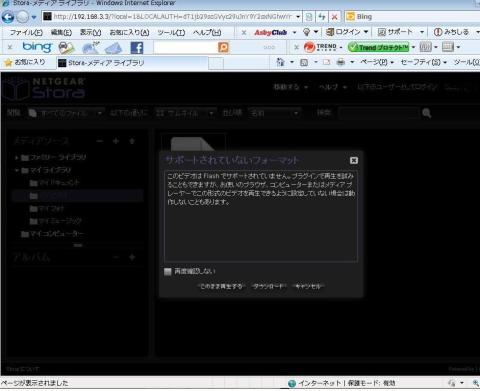Click the minus icon in media sources header

[100, 141]
